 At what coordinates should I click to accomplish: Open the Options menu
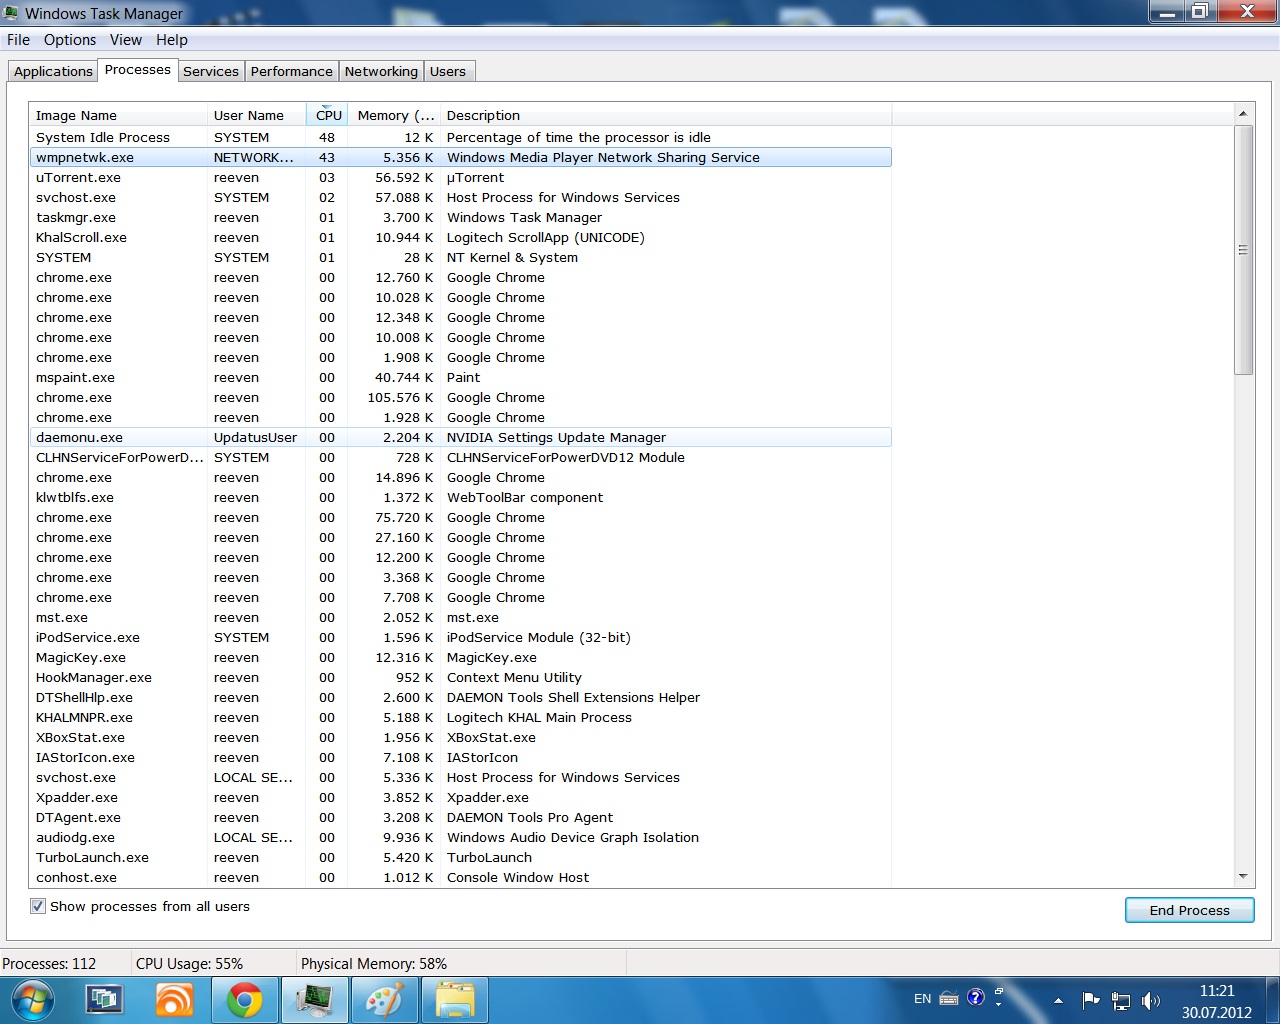pos(70,40)
